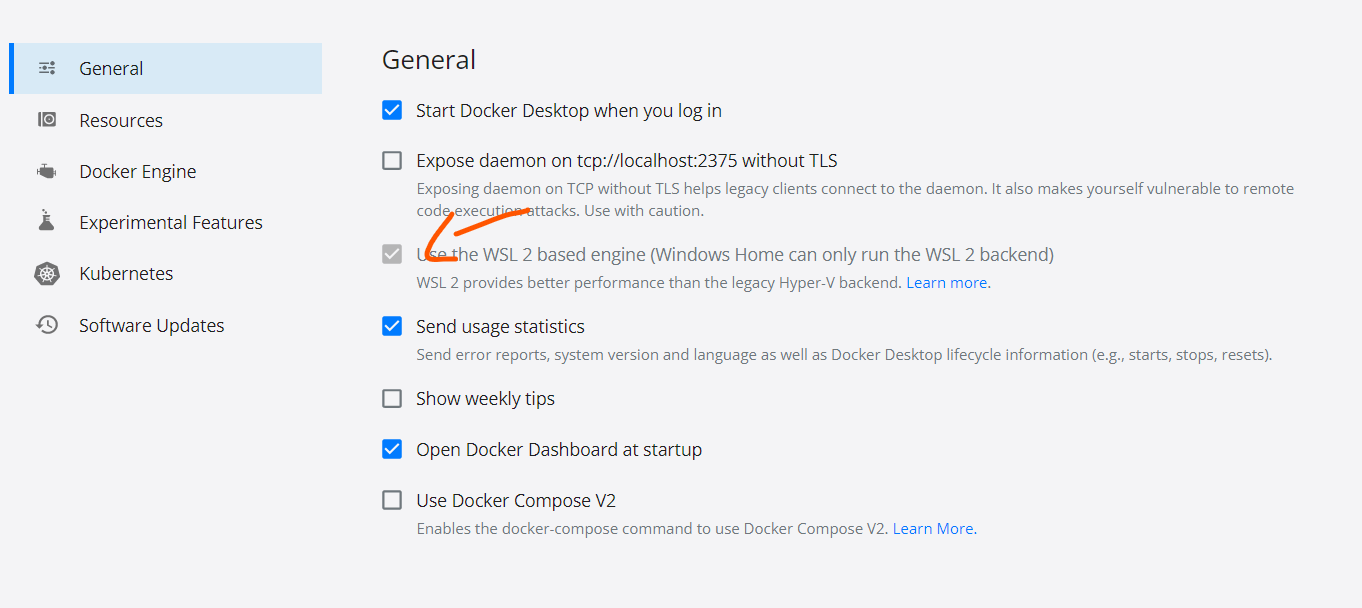Click the Experimental Features flask icon
The height and width of the screenshot is (608, 1362).
(46, 221)
